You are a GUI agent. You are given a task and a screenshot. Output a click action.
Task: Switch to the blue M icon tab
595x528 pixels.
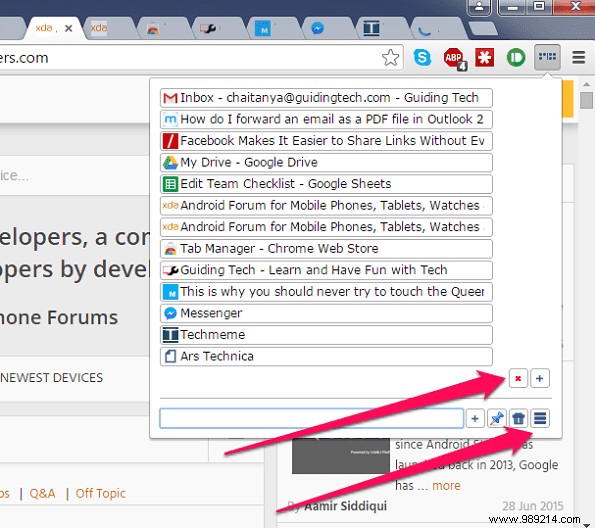(x=274, y=28)
